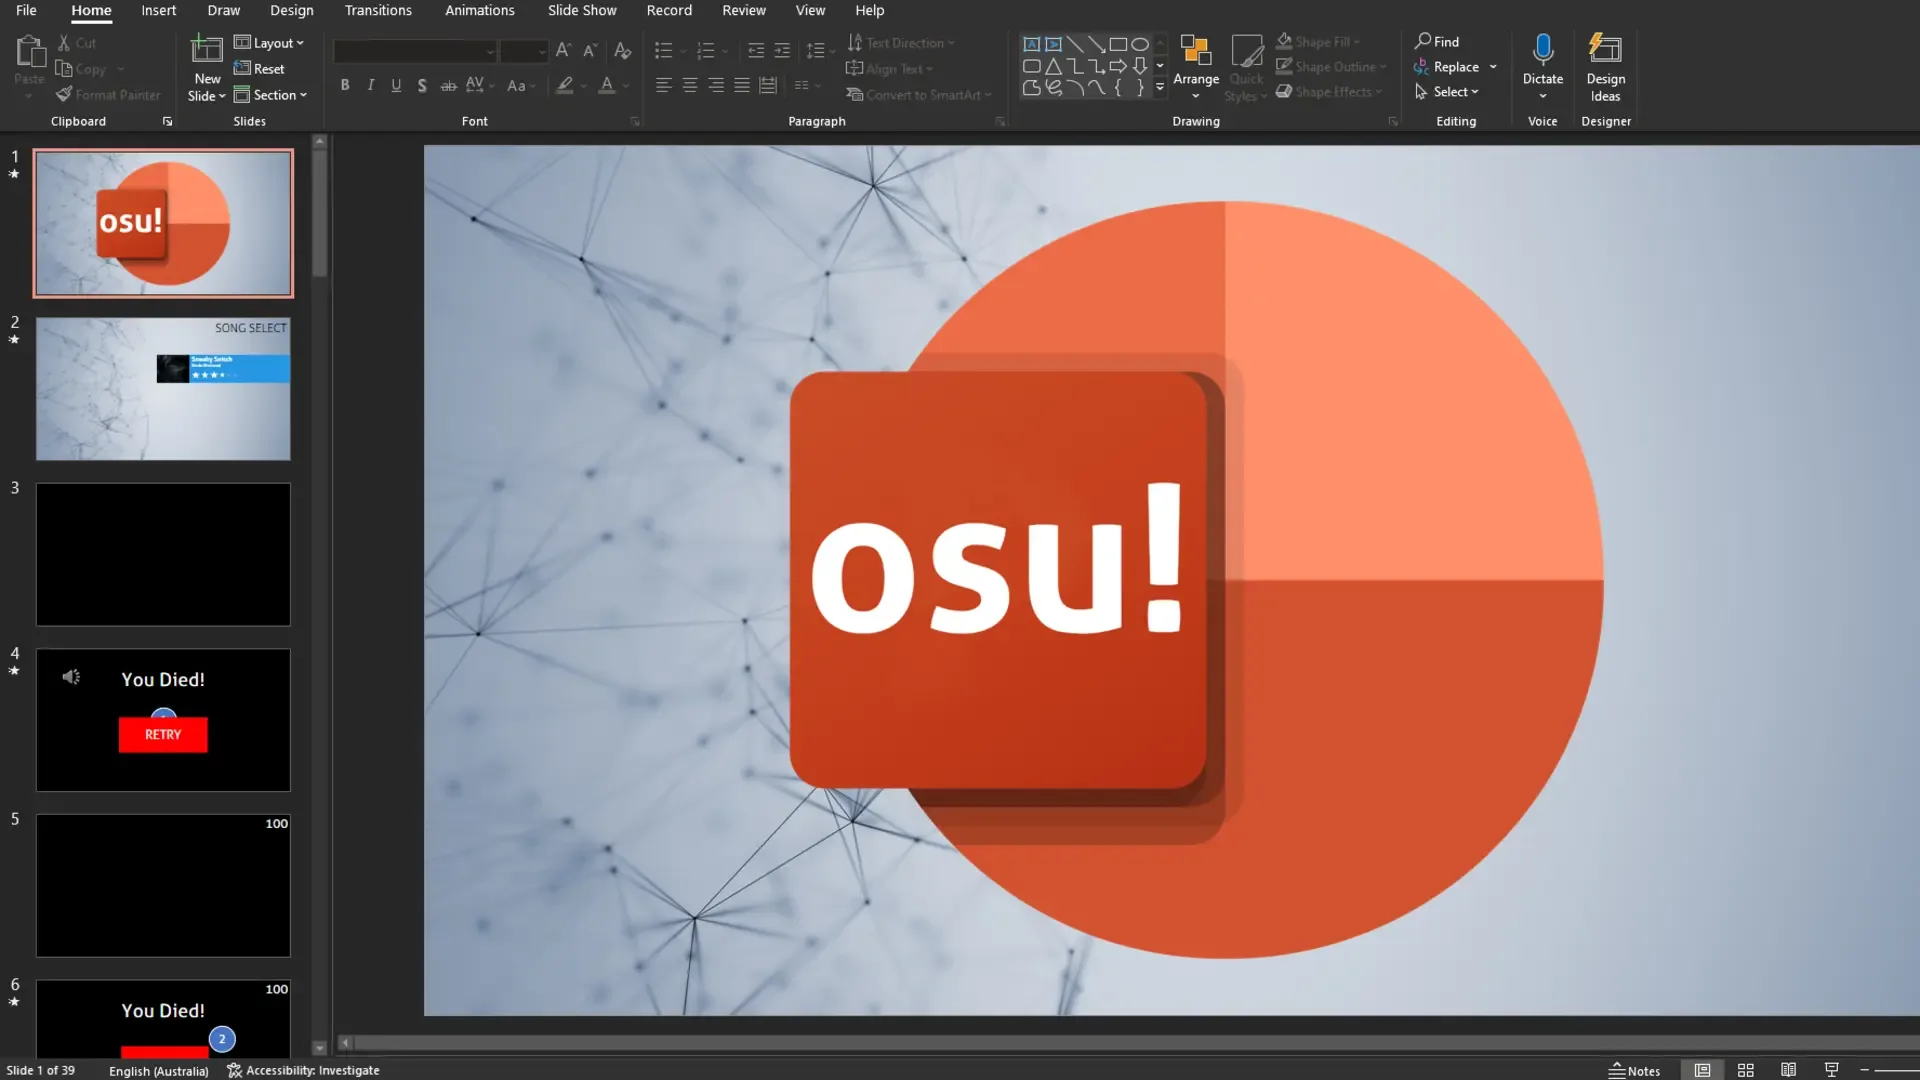
Task: Open the Layout dropdown
Action: click(268, 43)
